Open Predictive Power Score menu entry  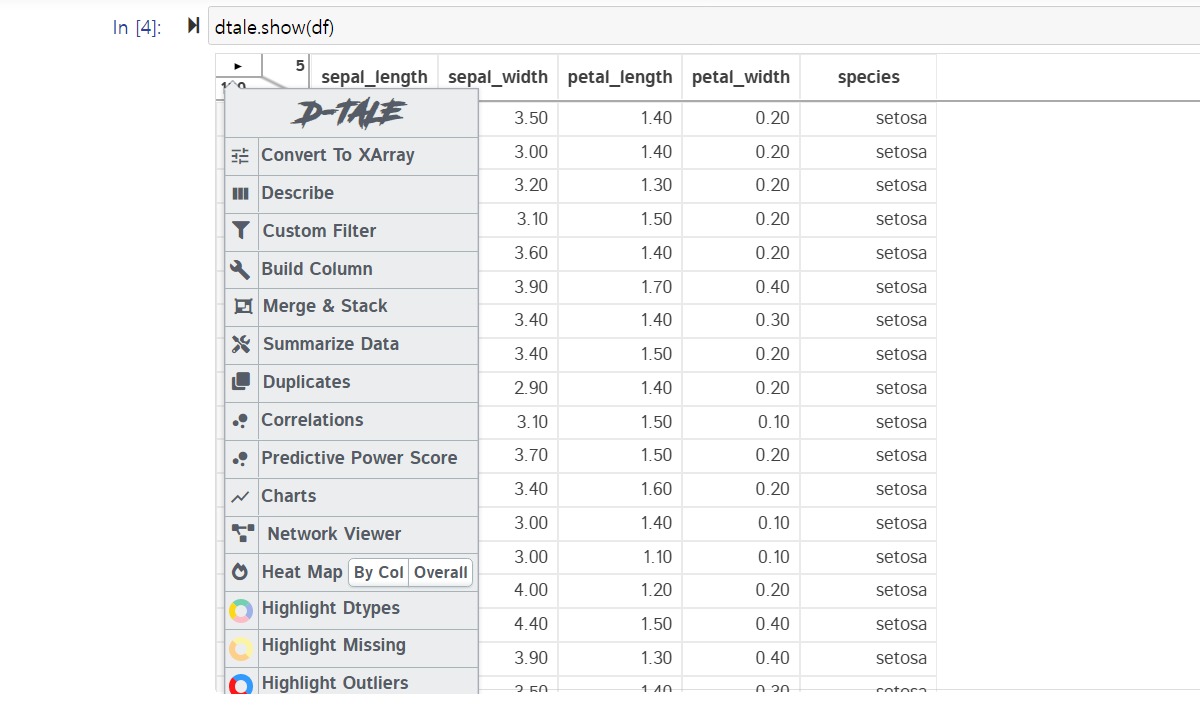coord(352,459)
